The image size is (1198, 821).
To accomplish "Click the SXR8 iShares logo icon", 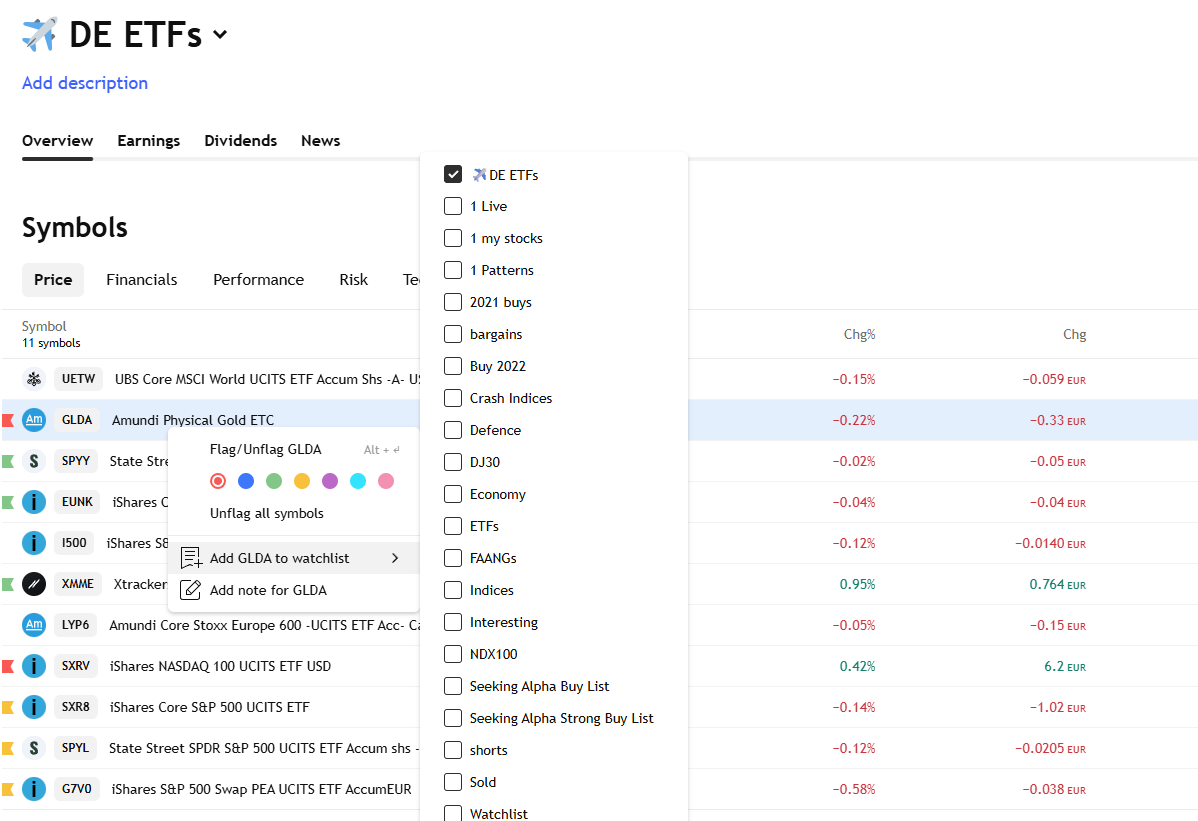I will pyautogui.click(x=34, y=707).
